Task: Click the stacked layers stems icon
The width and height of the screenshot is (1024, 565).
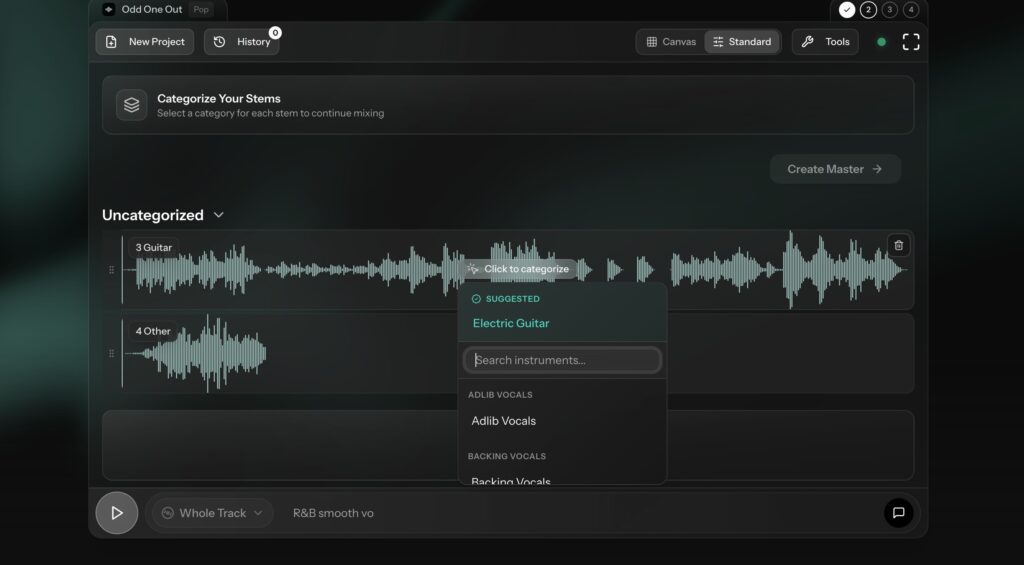Action: (x=131, y=105)
